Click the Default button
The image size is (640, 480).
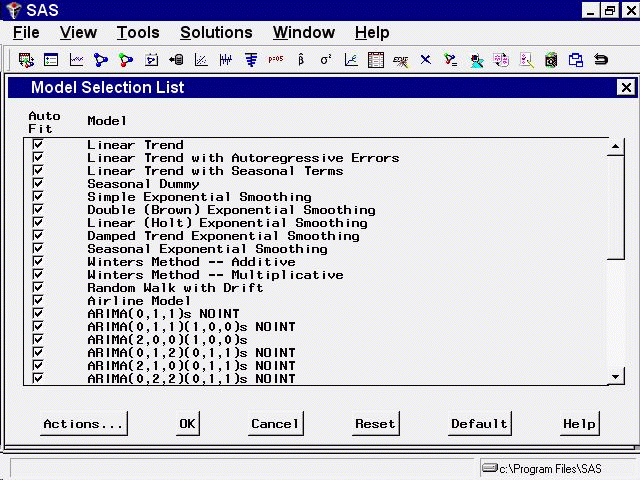(480, 424)
